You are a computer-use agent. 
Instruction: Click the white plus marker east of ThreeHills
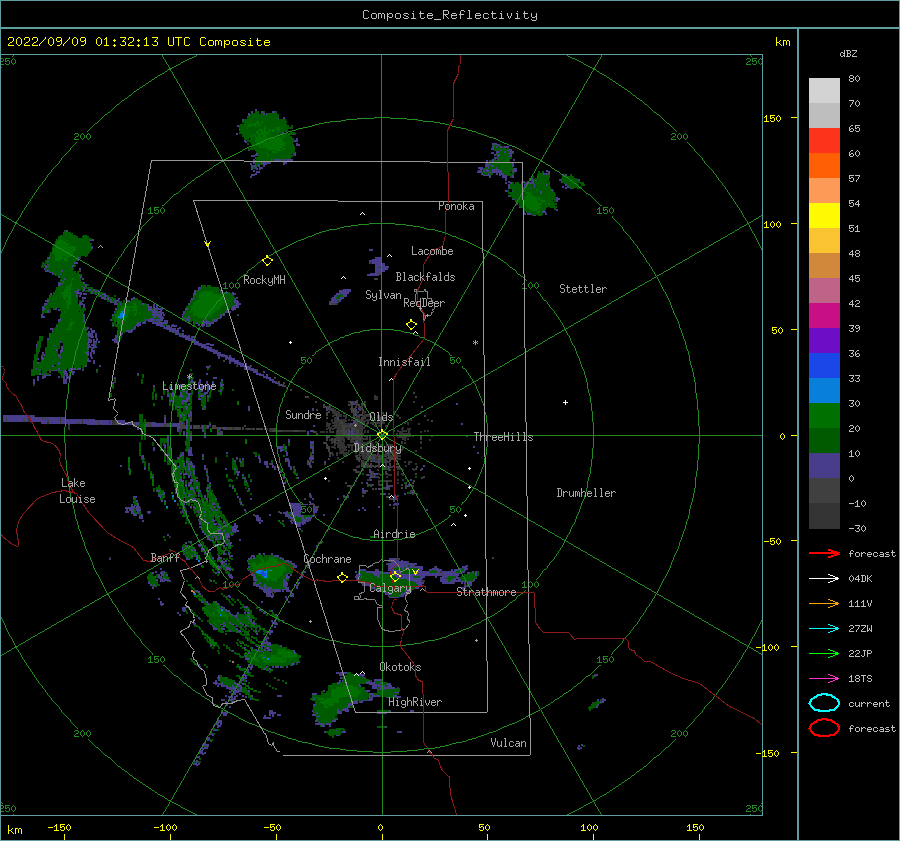[x=565, y=402]
